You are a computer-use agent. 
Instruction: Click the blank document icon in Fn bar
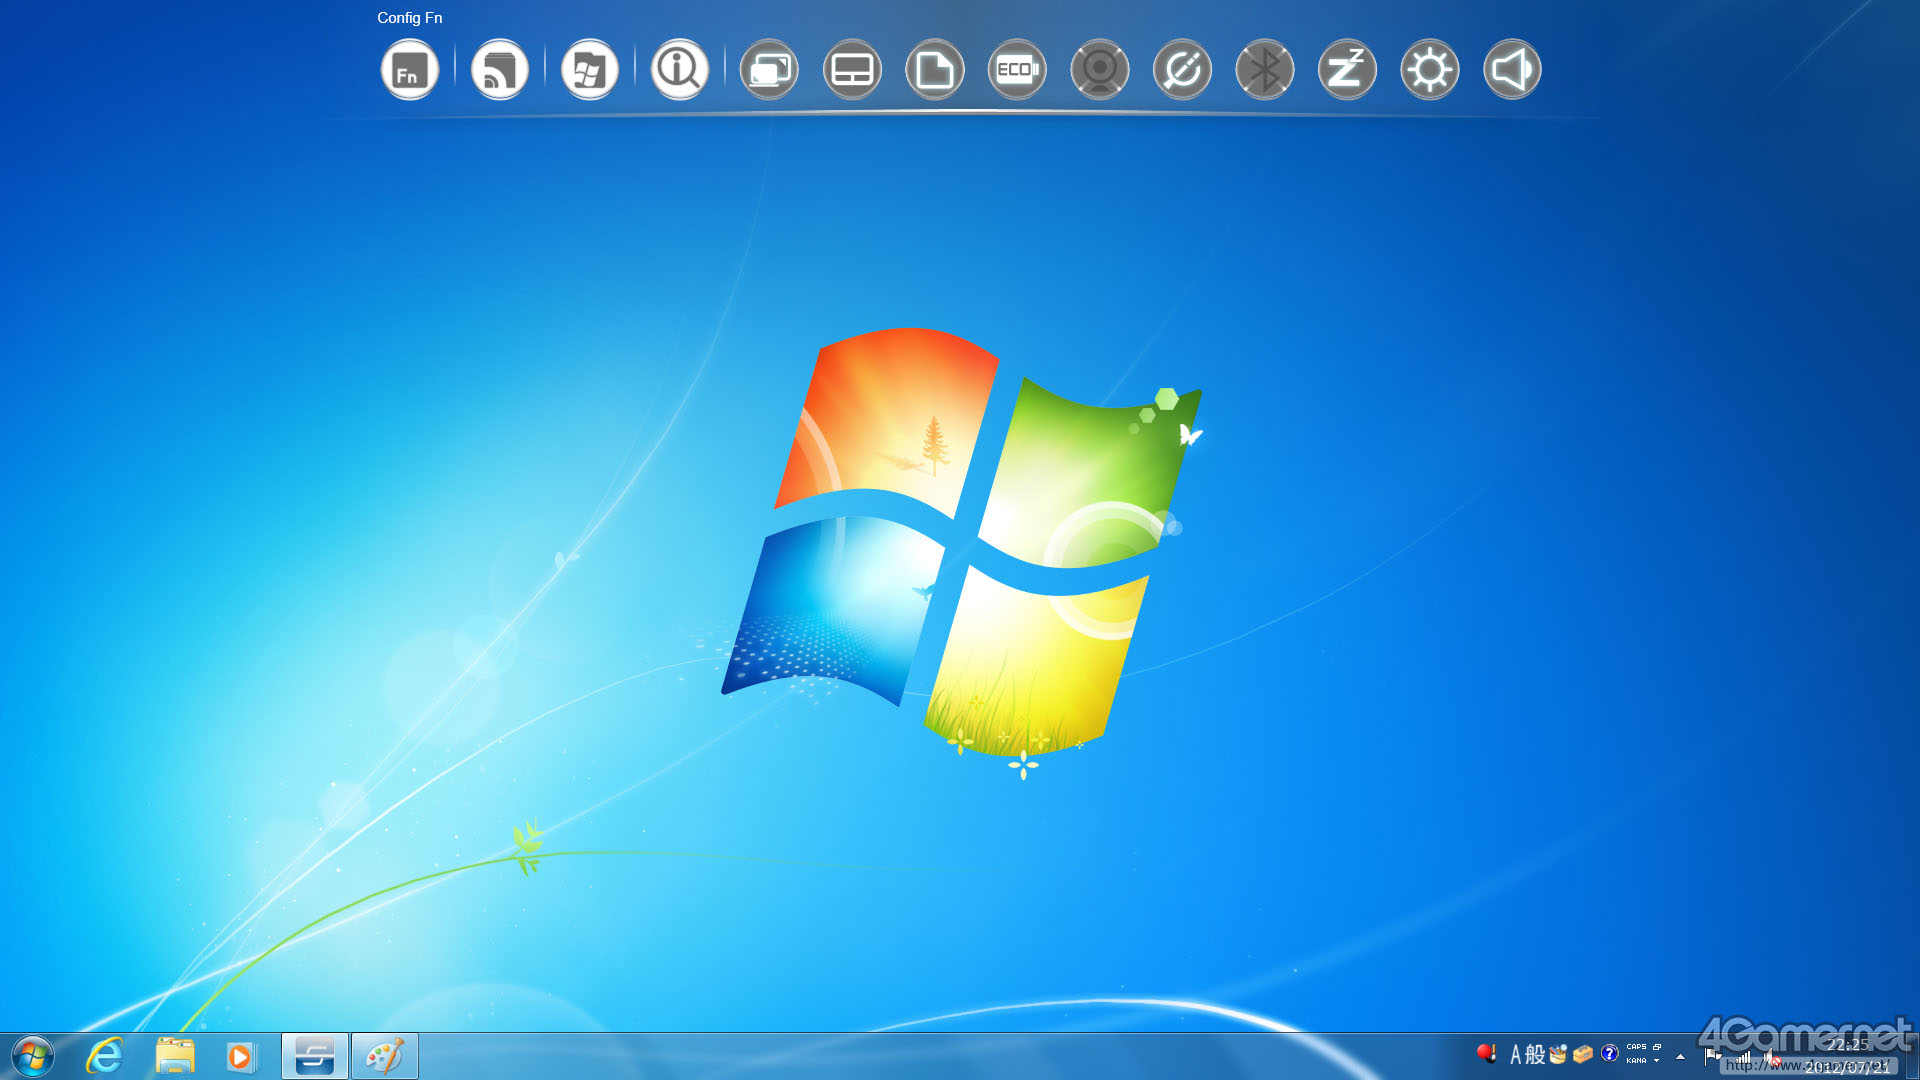click(x=934, y=70)
